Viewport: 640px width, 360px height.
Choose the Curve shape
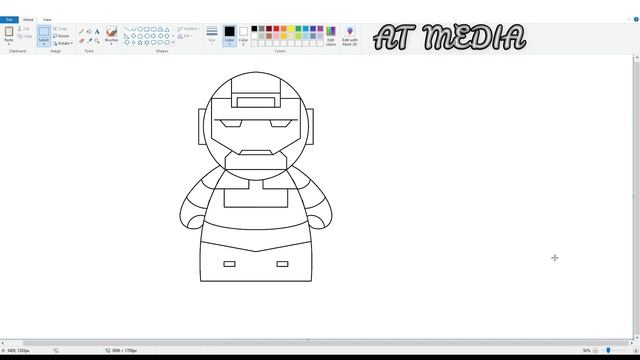click(x=133, y=29)
